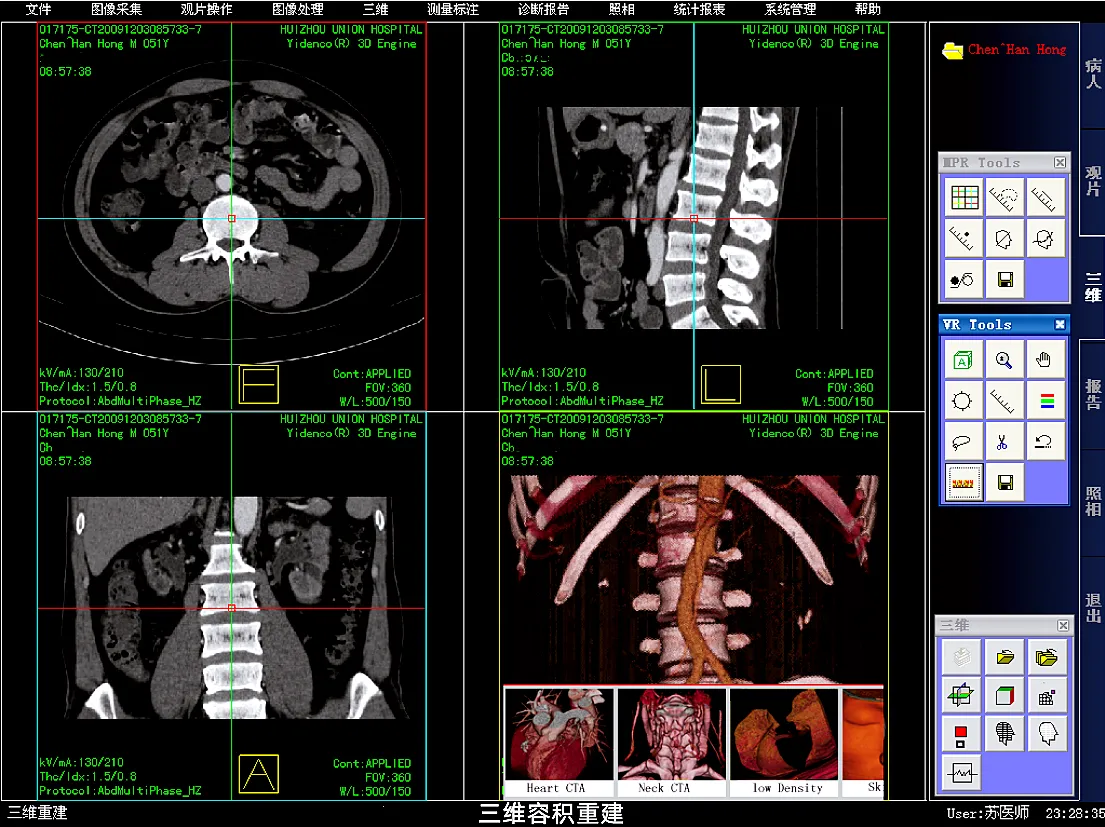
Task: Click the plain head outline icon in 三维 panel
Action: pos(1047,735)
